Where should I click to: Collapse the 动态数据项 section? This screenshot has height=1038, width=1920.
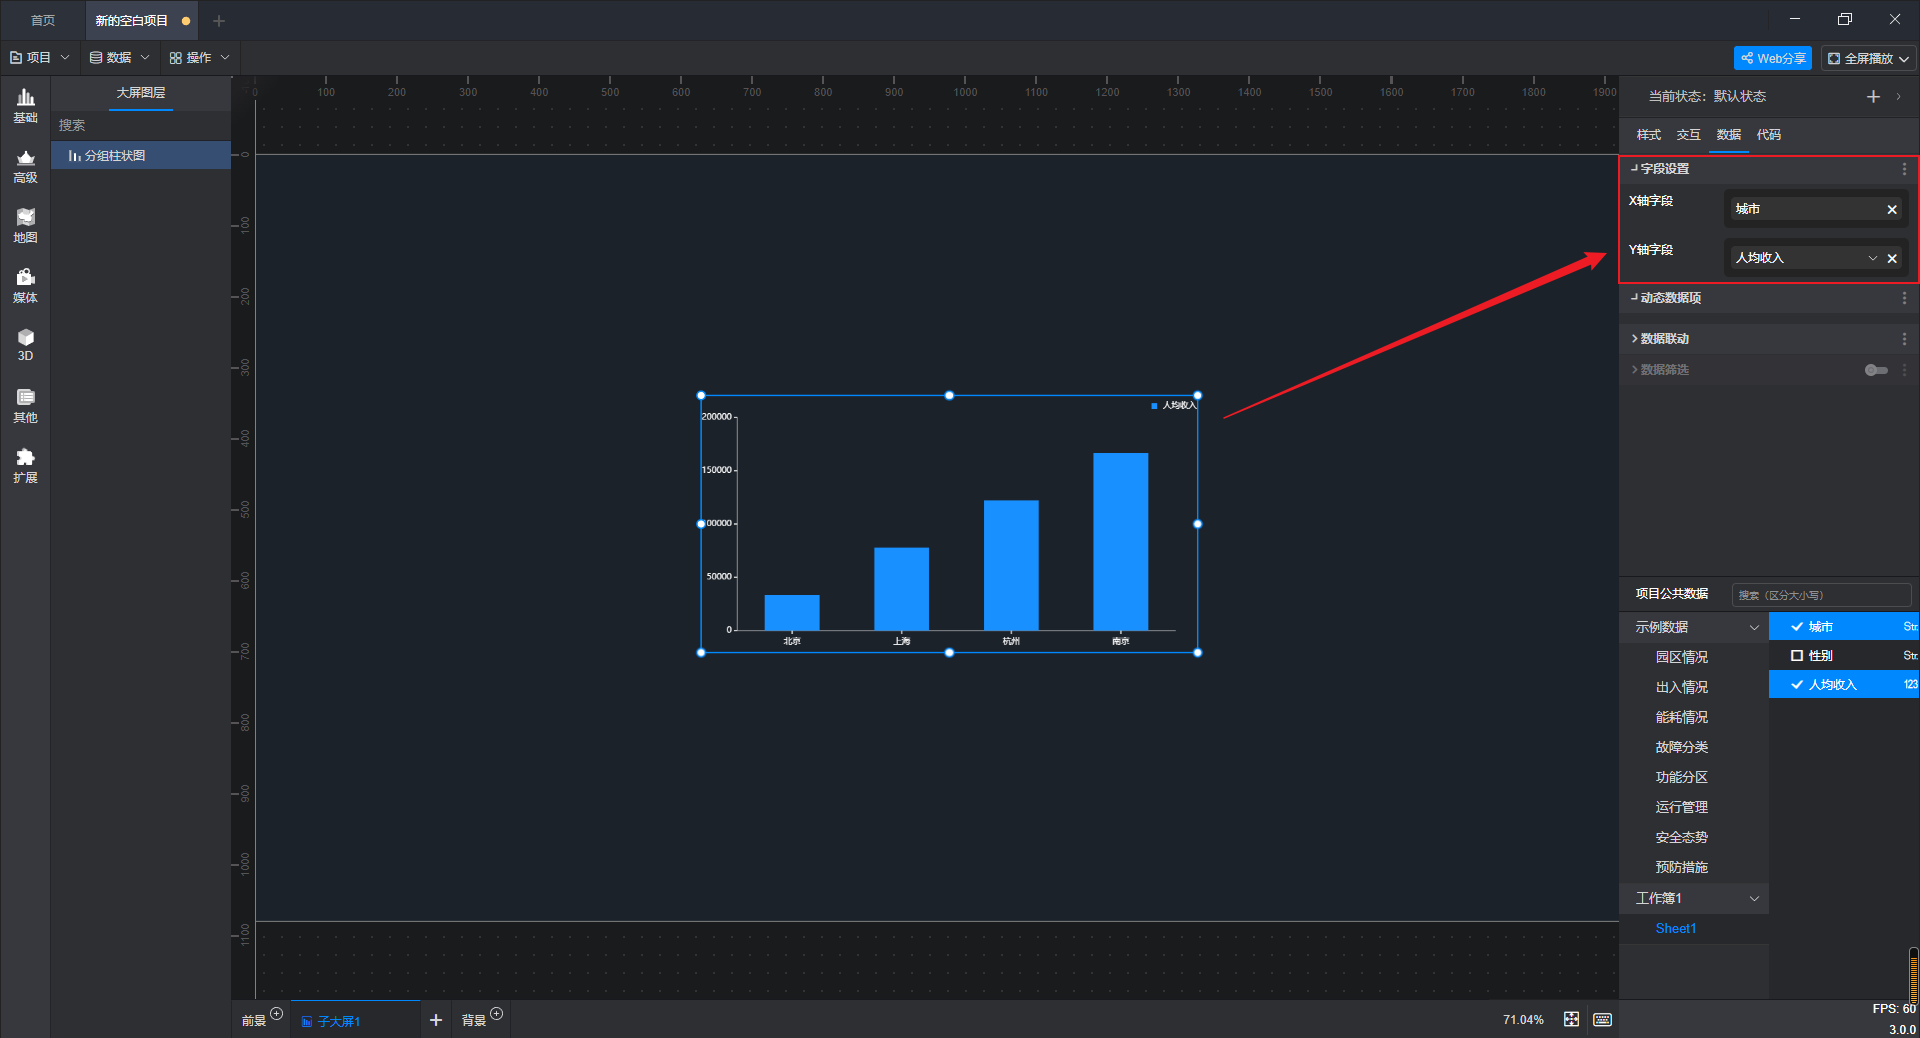coord(1634,298)
